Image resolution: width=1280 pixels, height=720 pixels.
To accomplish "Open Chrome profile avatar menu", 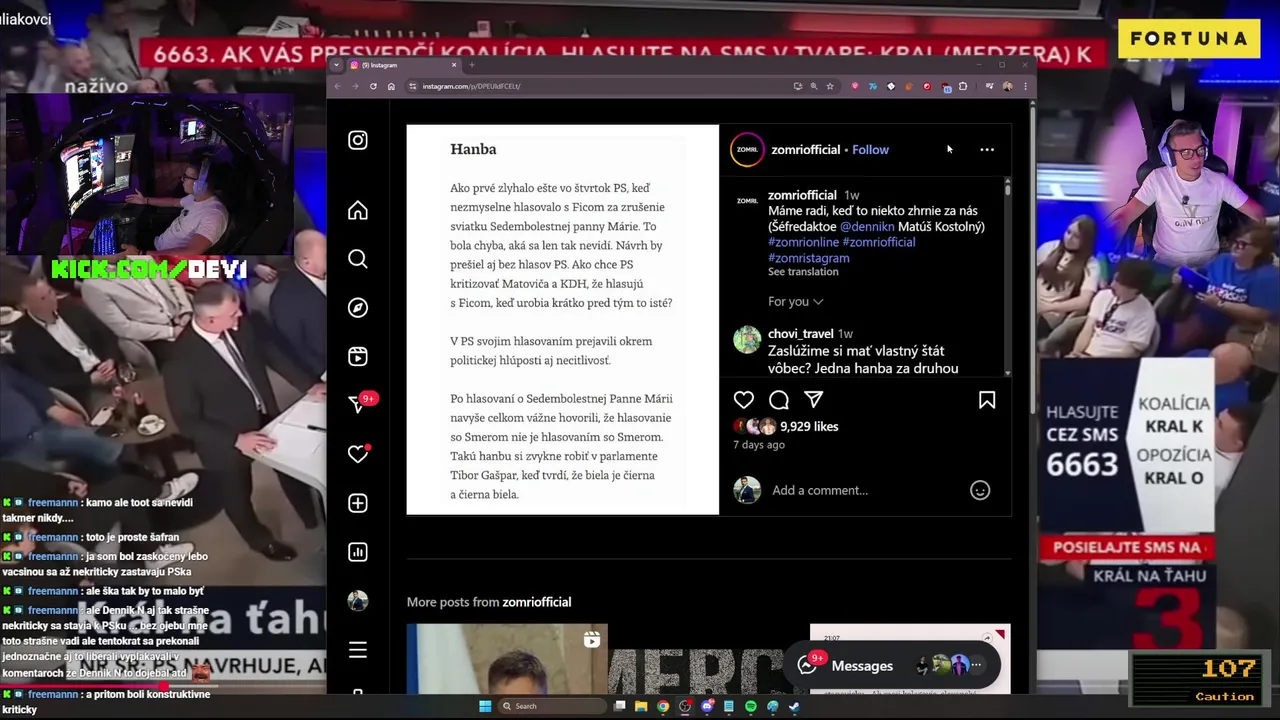I will [x=1007, y=86].
